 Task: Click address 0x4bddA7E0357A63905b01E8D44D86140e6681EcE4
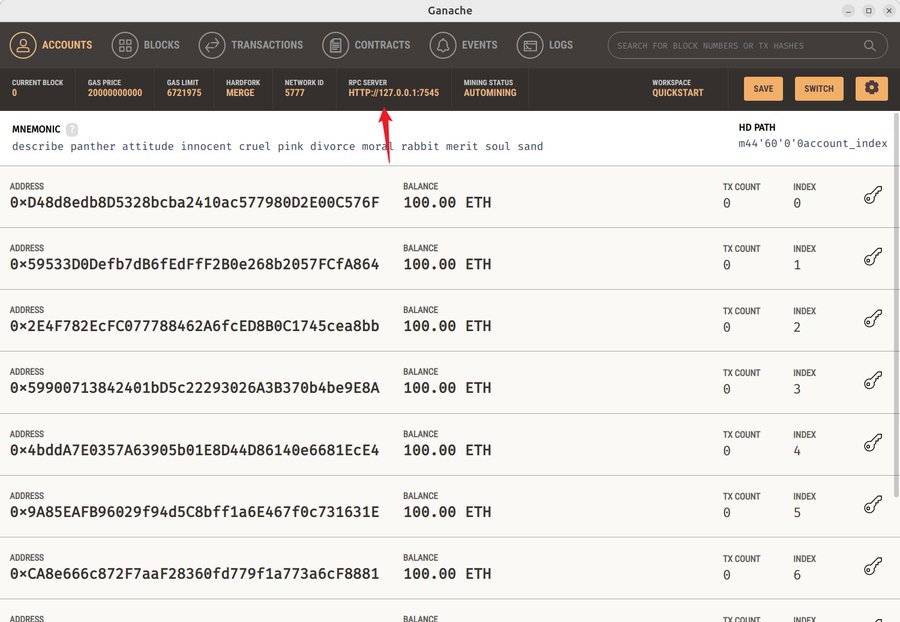(x=195, y=450)
